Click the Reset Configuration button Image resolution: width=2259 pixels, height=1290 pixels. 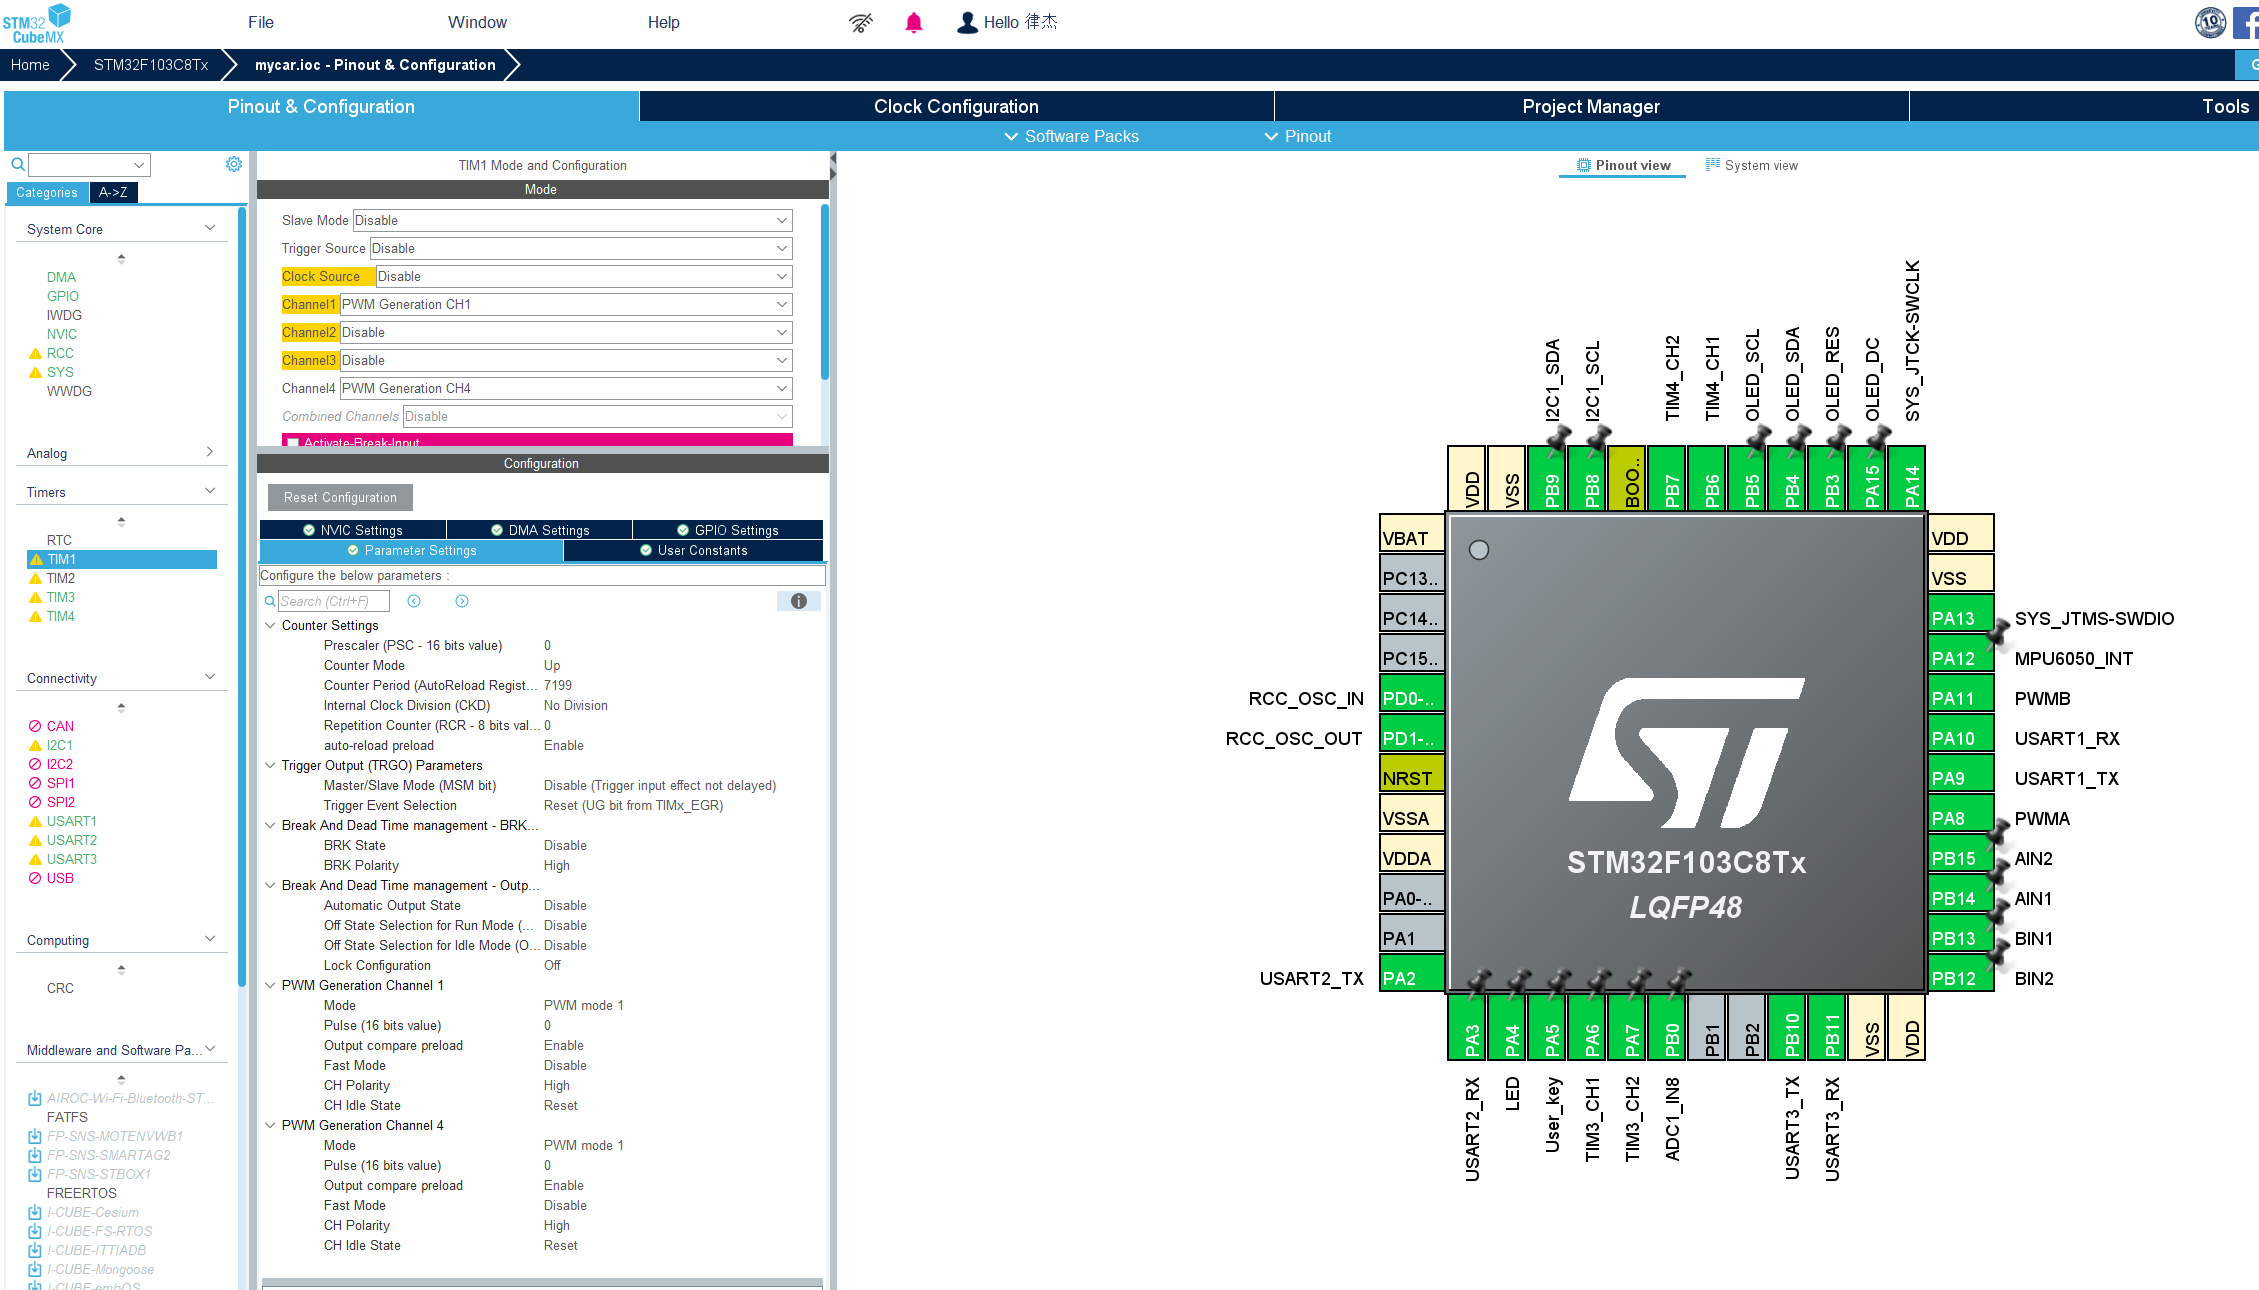click(x=340, y=497)
